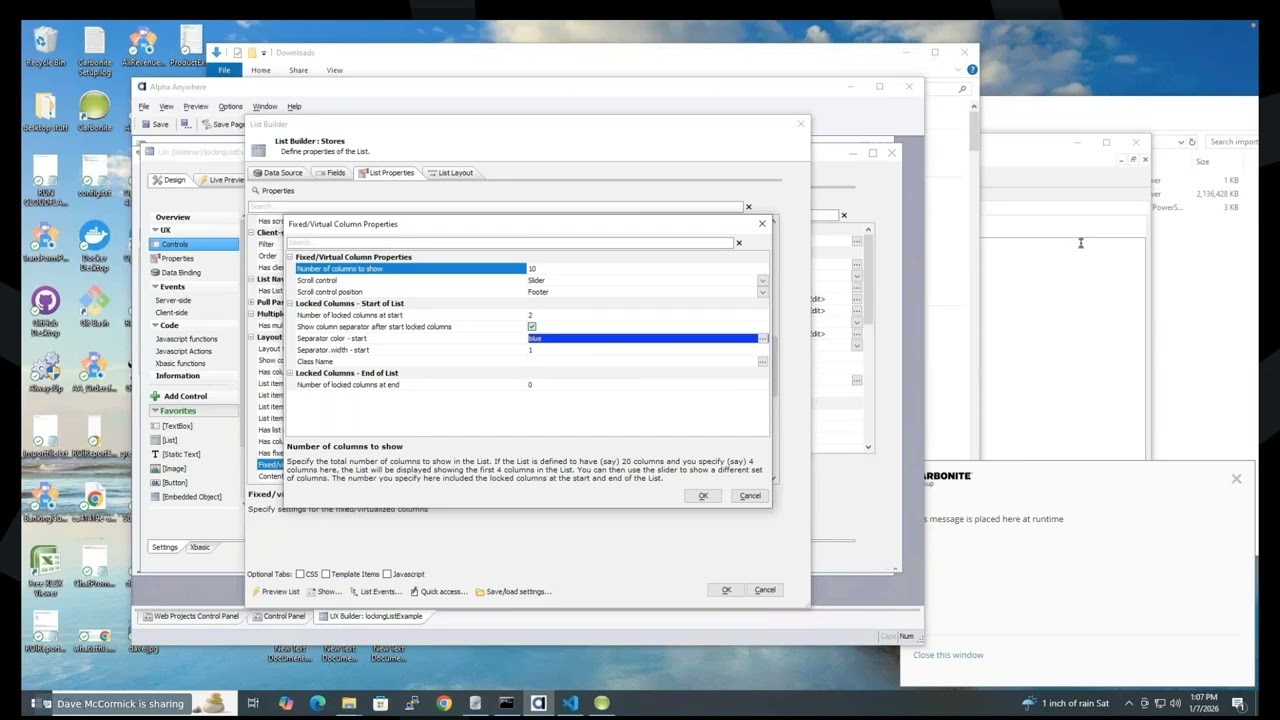Collapse the UX section in sidebar
The image size is (1280, 720).
click(156, 230)
